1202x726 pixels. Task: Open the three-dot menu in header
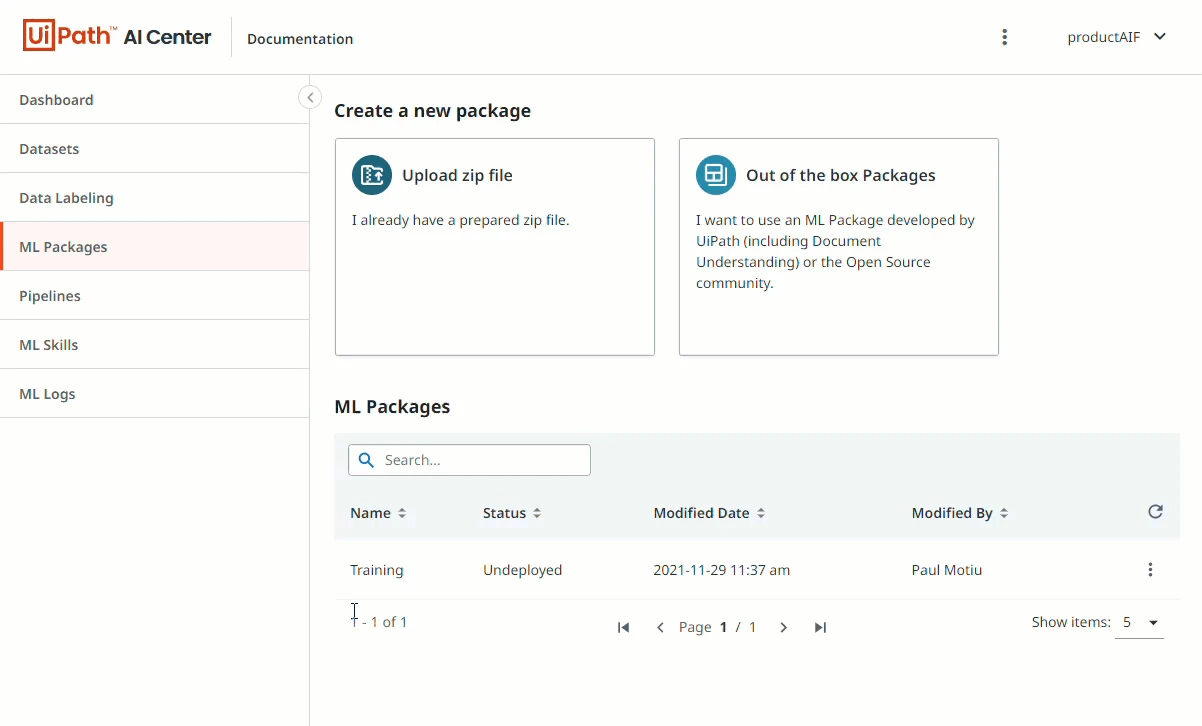tap(1004, 37)
